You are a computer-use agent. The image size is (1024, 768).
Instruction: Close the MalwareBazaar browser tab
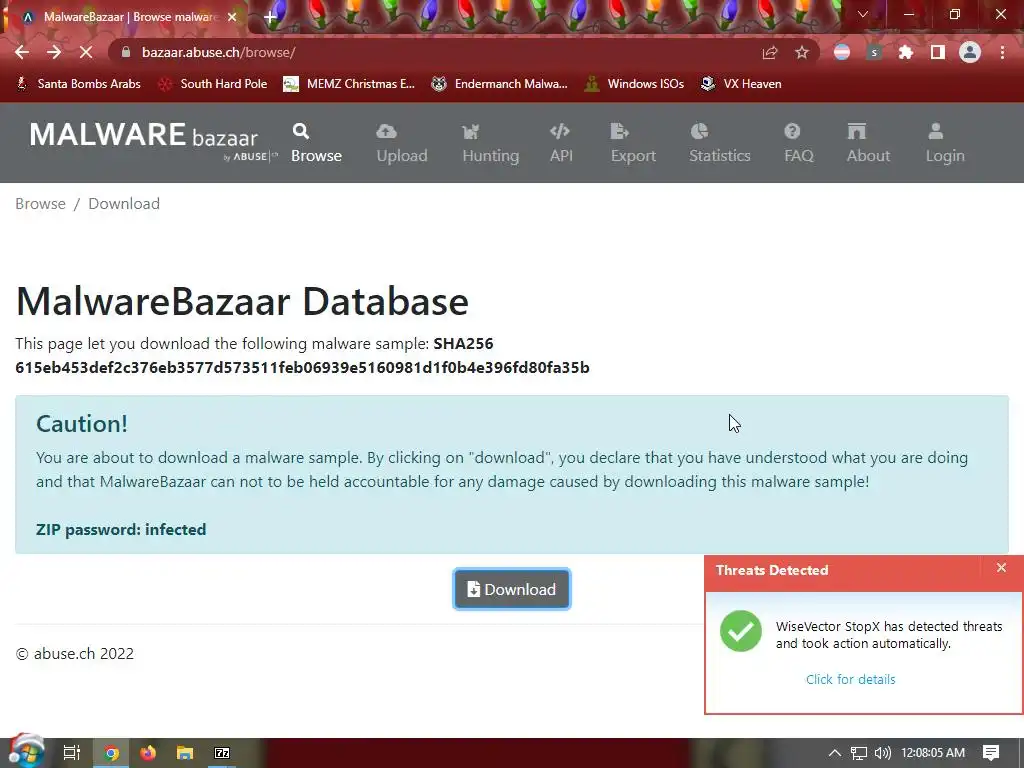coord(232,17)
